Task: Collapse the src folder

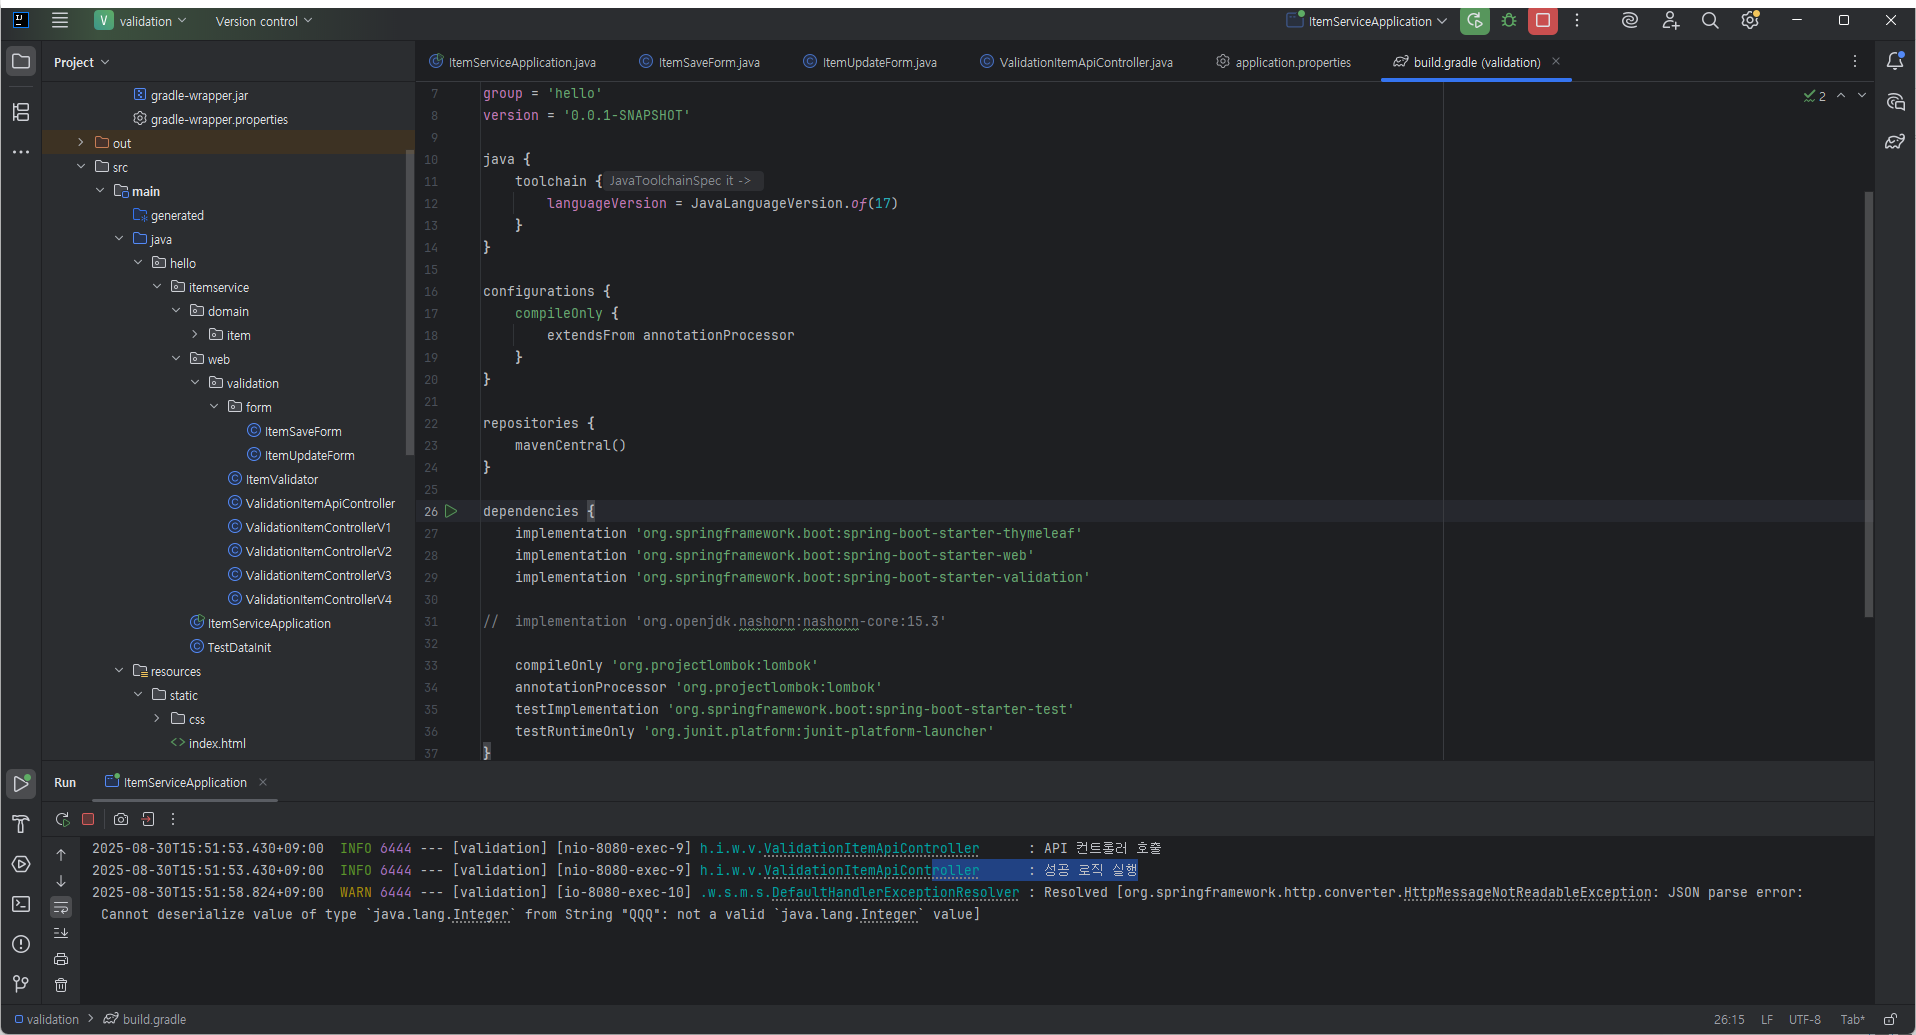Action: (x=81, y=167)
